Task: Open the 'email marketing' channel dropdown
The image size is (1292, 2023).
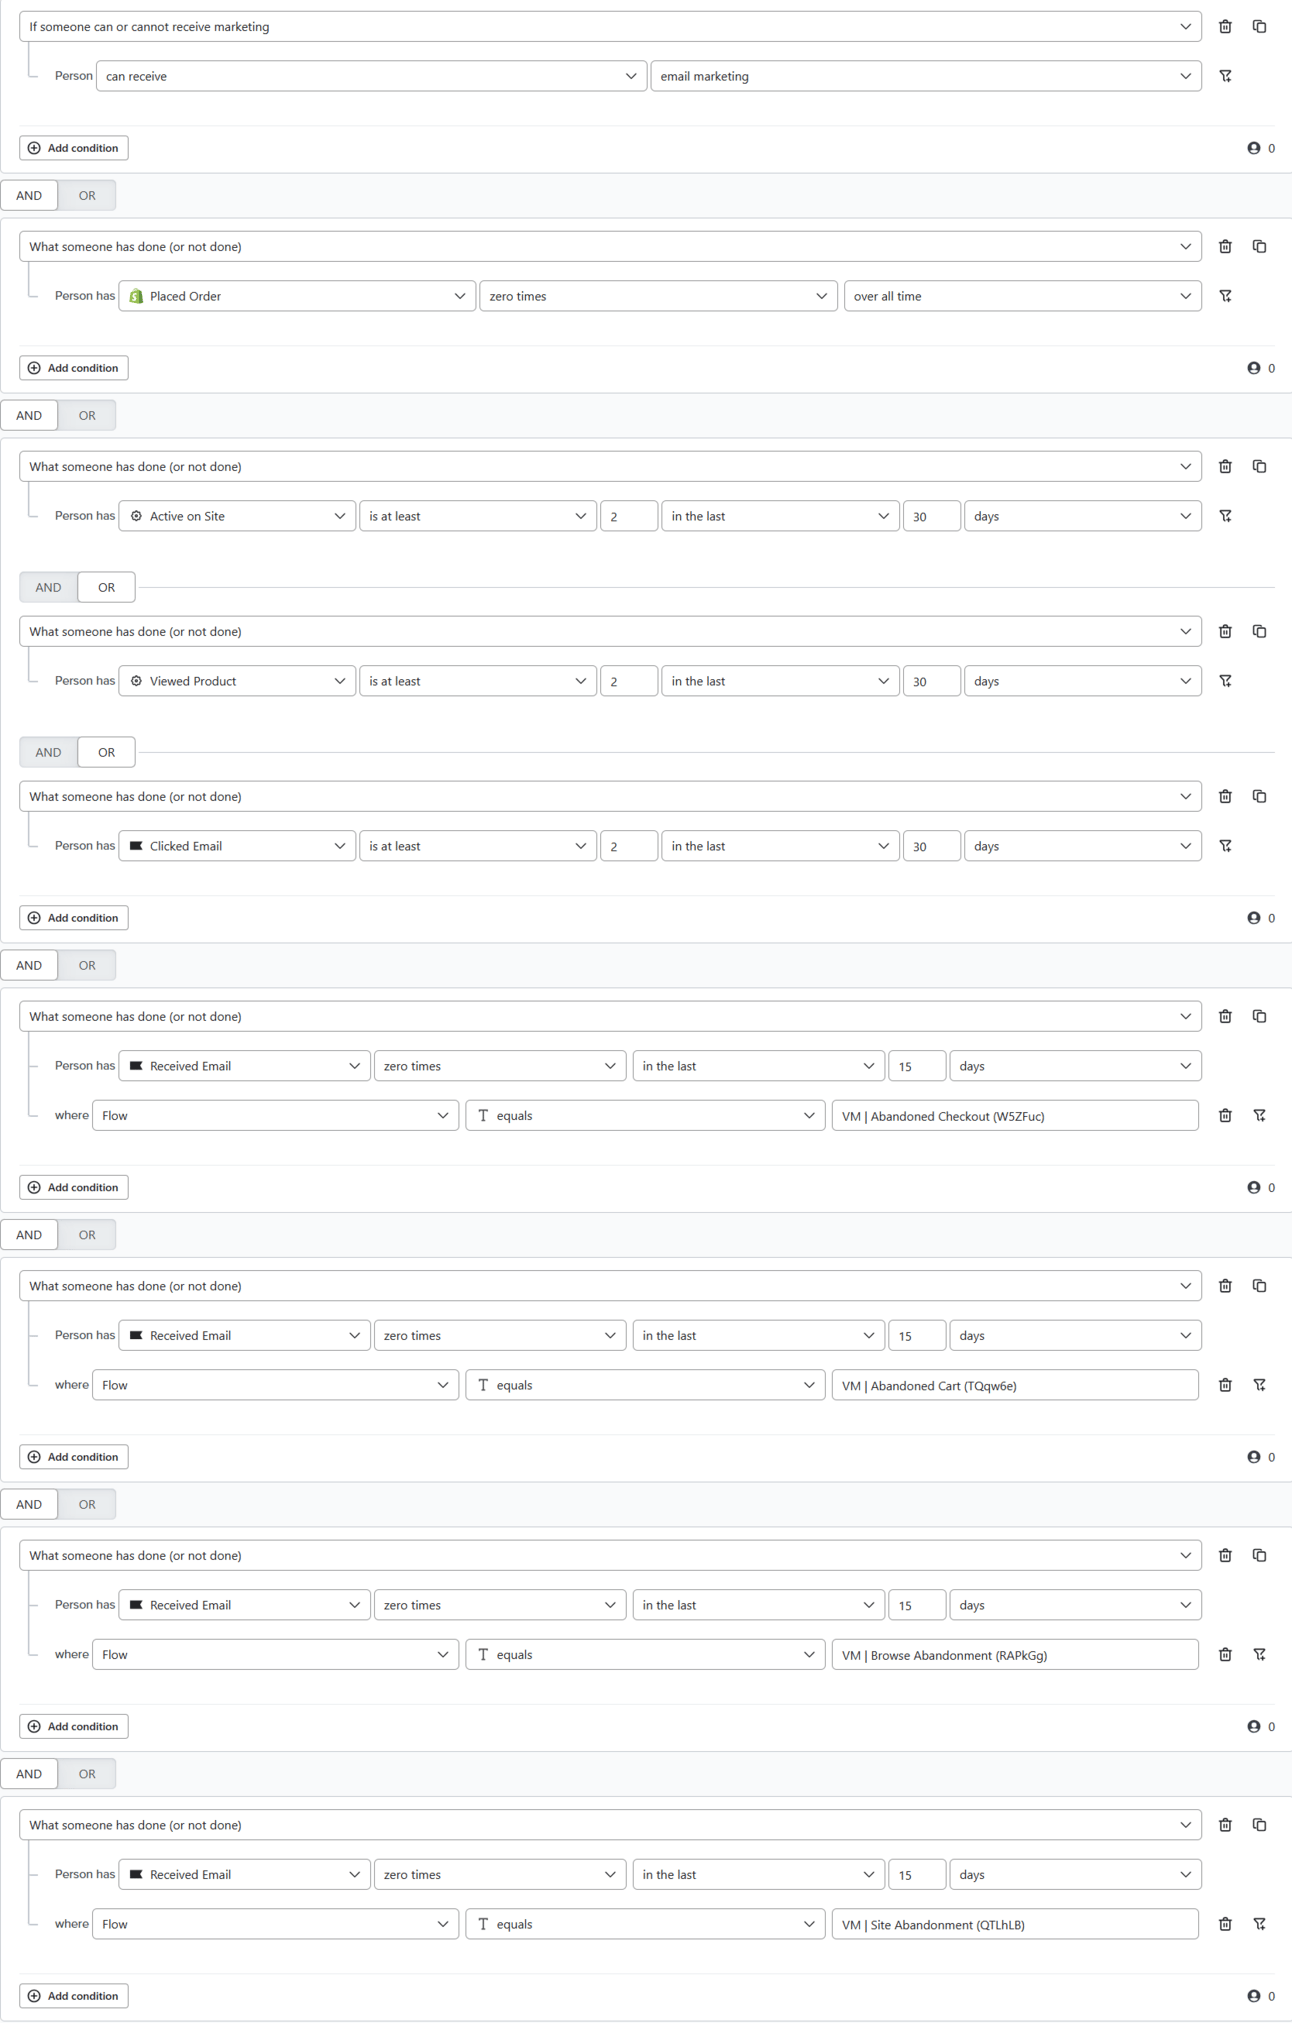Action: point(925,76)
